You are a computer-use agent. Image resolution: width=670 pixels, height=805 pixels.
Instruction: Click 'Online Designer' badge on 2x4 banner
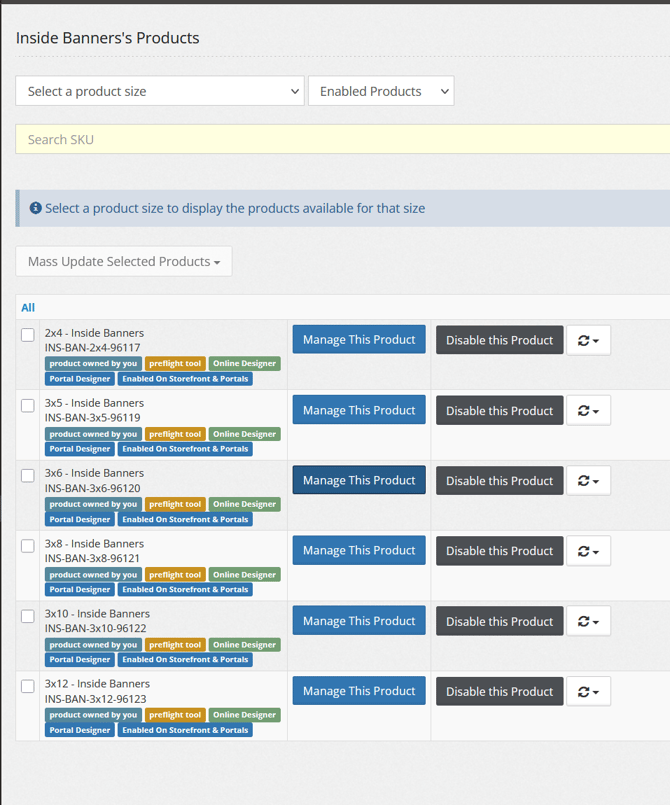[244, 364]
